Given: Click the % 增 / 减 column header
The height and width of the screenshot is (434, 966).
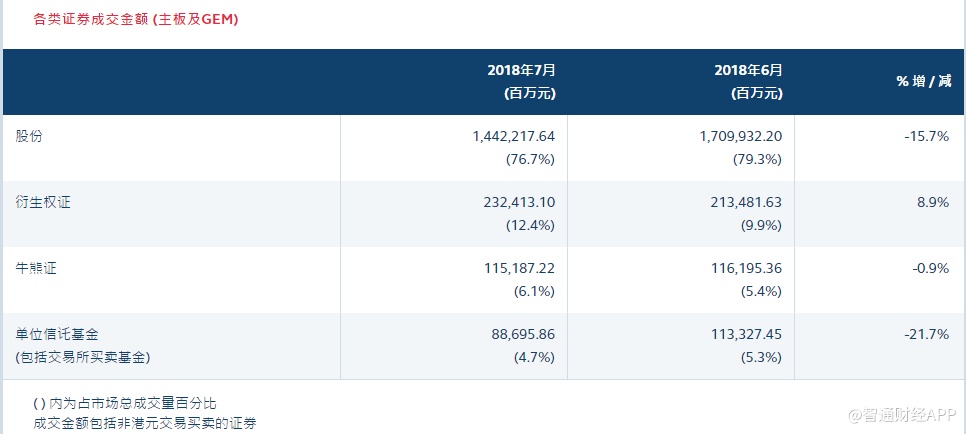Looking at the screenshot, I should pos(922,81).
